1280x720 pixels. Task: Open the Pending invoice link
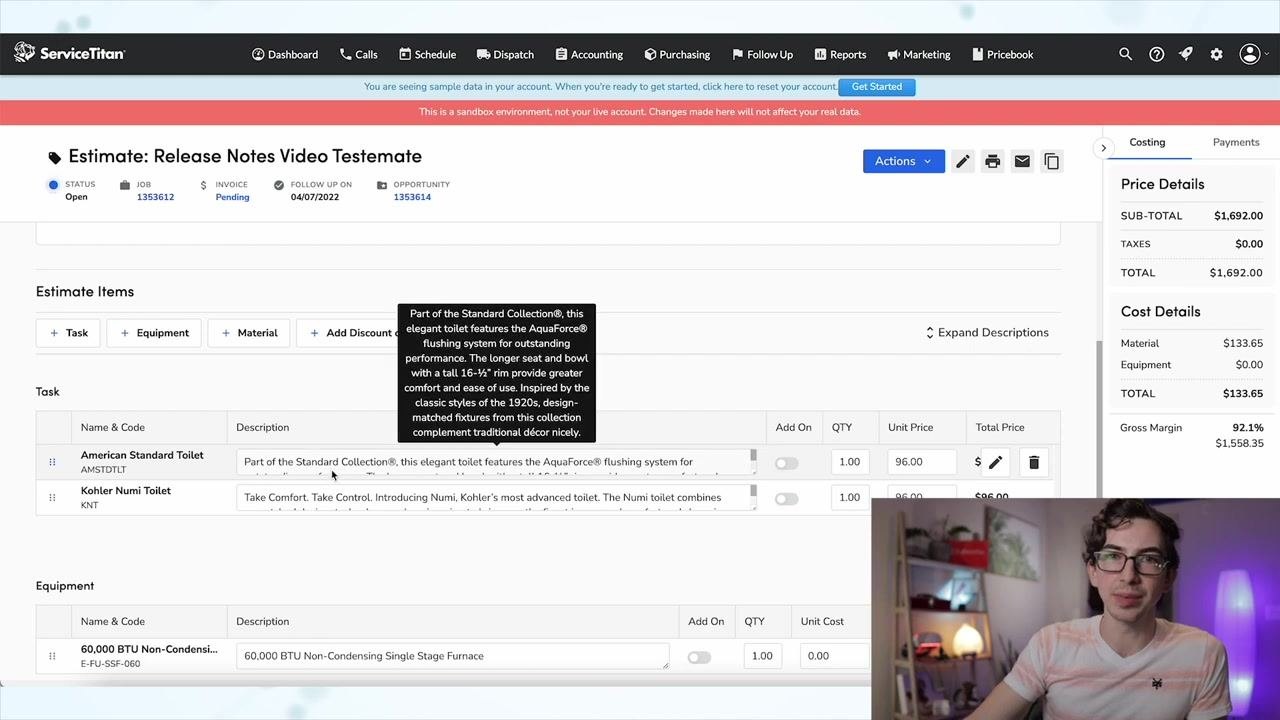click(232, 197)
